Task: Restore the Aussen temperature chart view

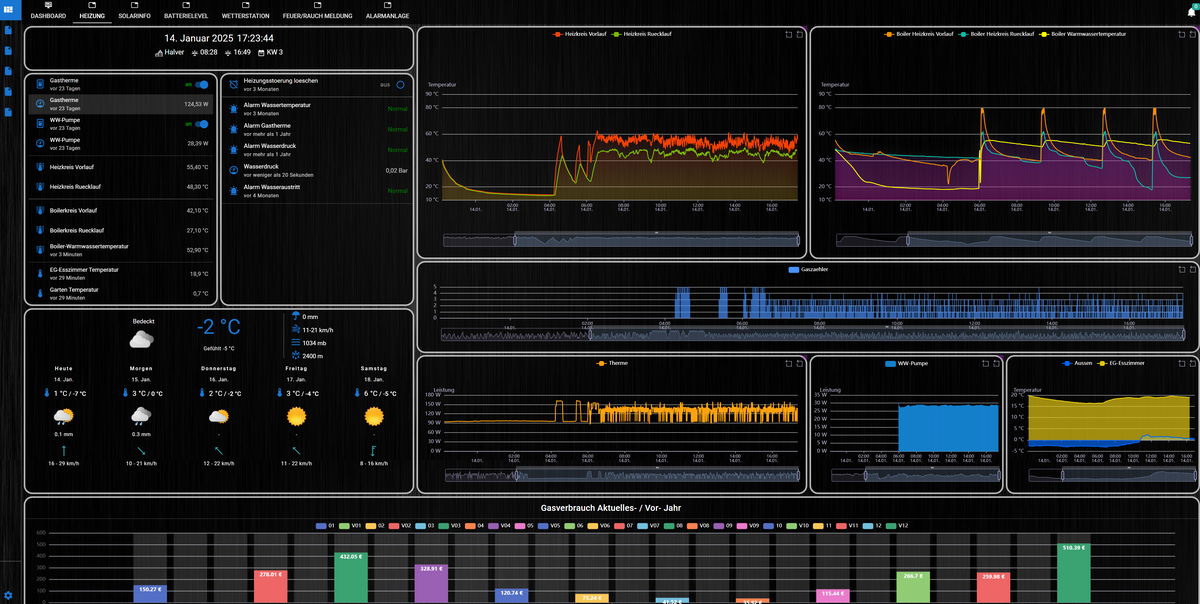Action: click(1191, 363)
